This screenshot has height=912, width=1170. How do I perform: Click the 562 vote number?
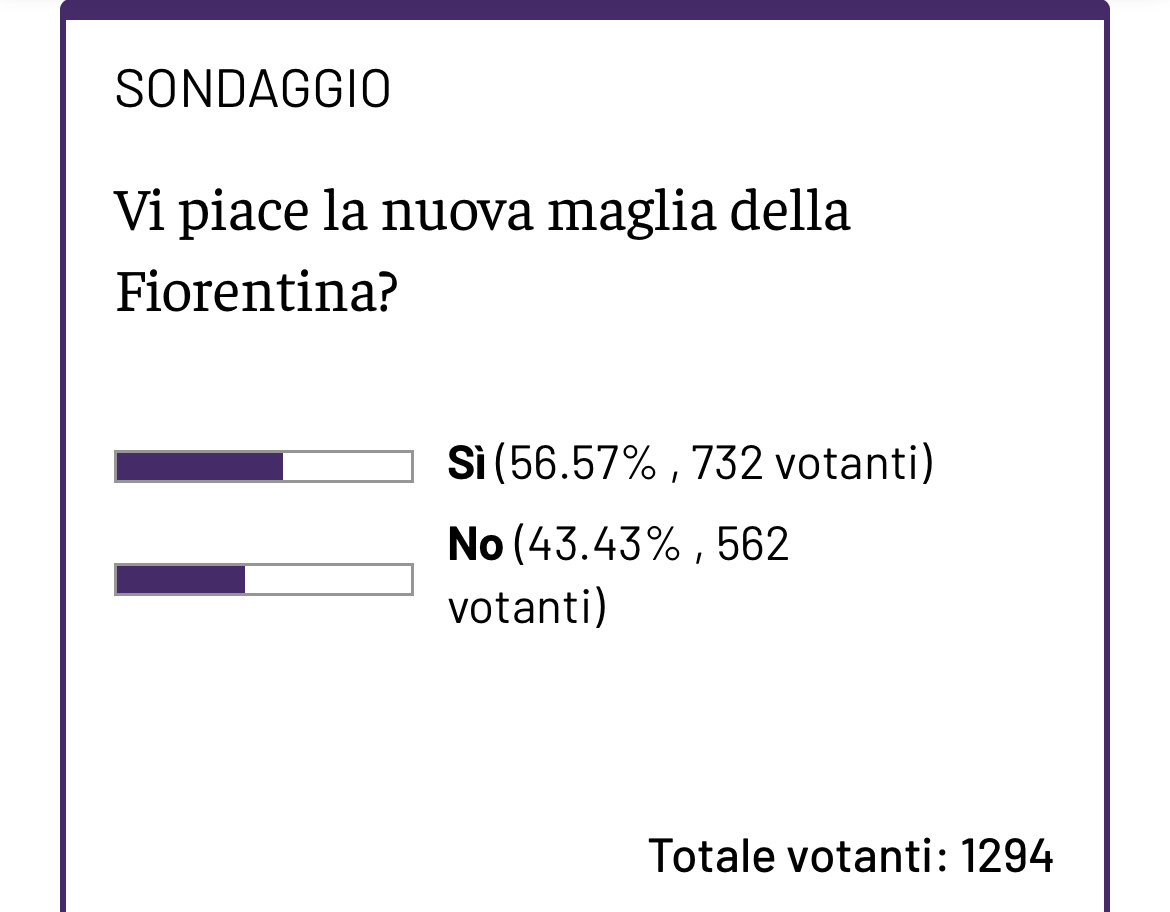coord(752,544)
